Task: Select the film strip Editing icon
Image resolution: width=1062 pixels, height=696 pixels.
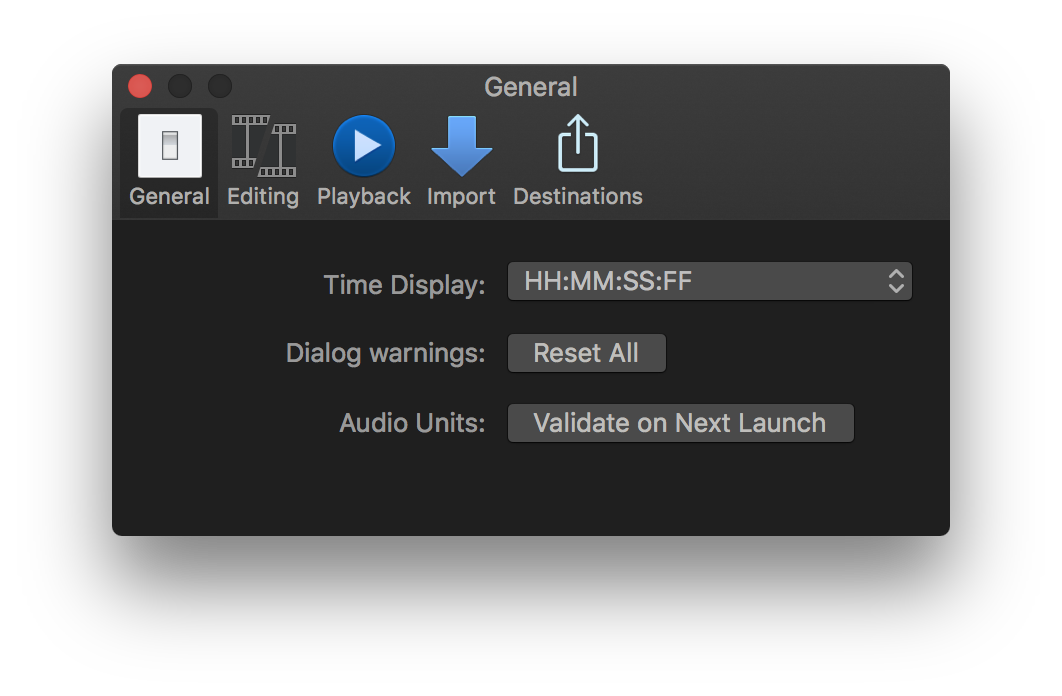Action: coord(262,145)
